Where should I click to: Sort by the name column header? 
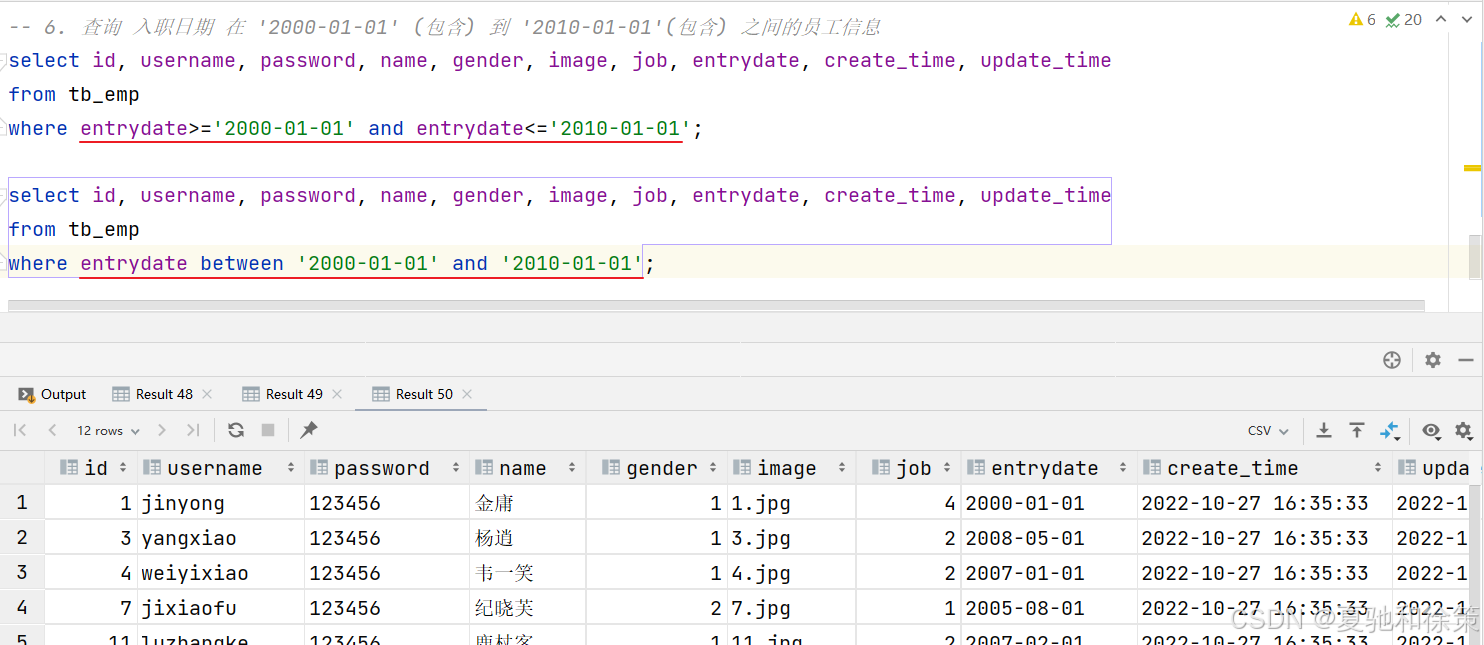click(x=527, y=468)
